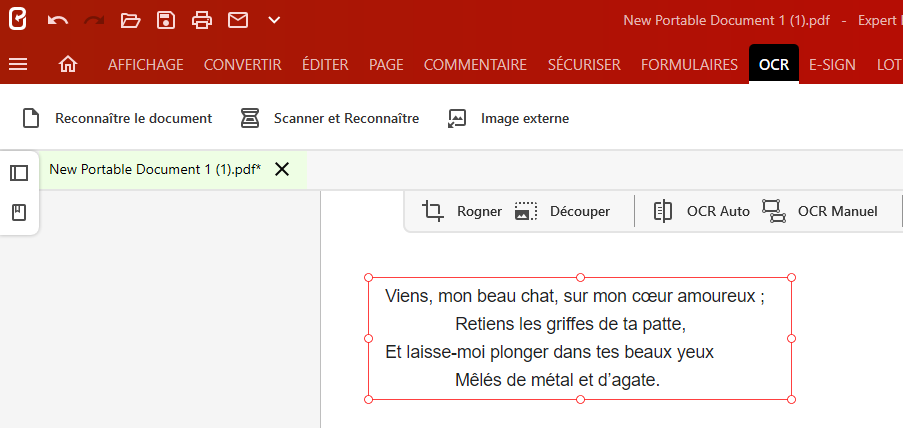The width and height of the screenshot is (903, 428).
Task: Click the bottom-middle selection handle
Action: click(580, 399)
